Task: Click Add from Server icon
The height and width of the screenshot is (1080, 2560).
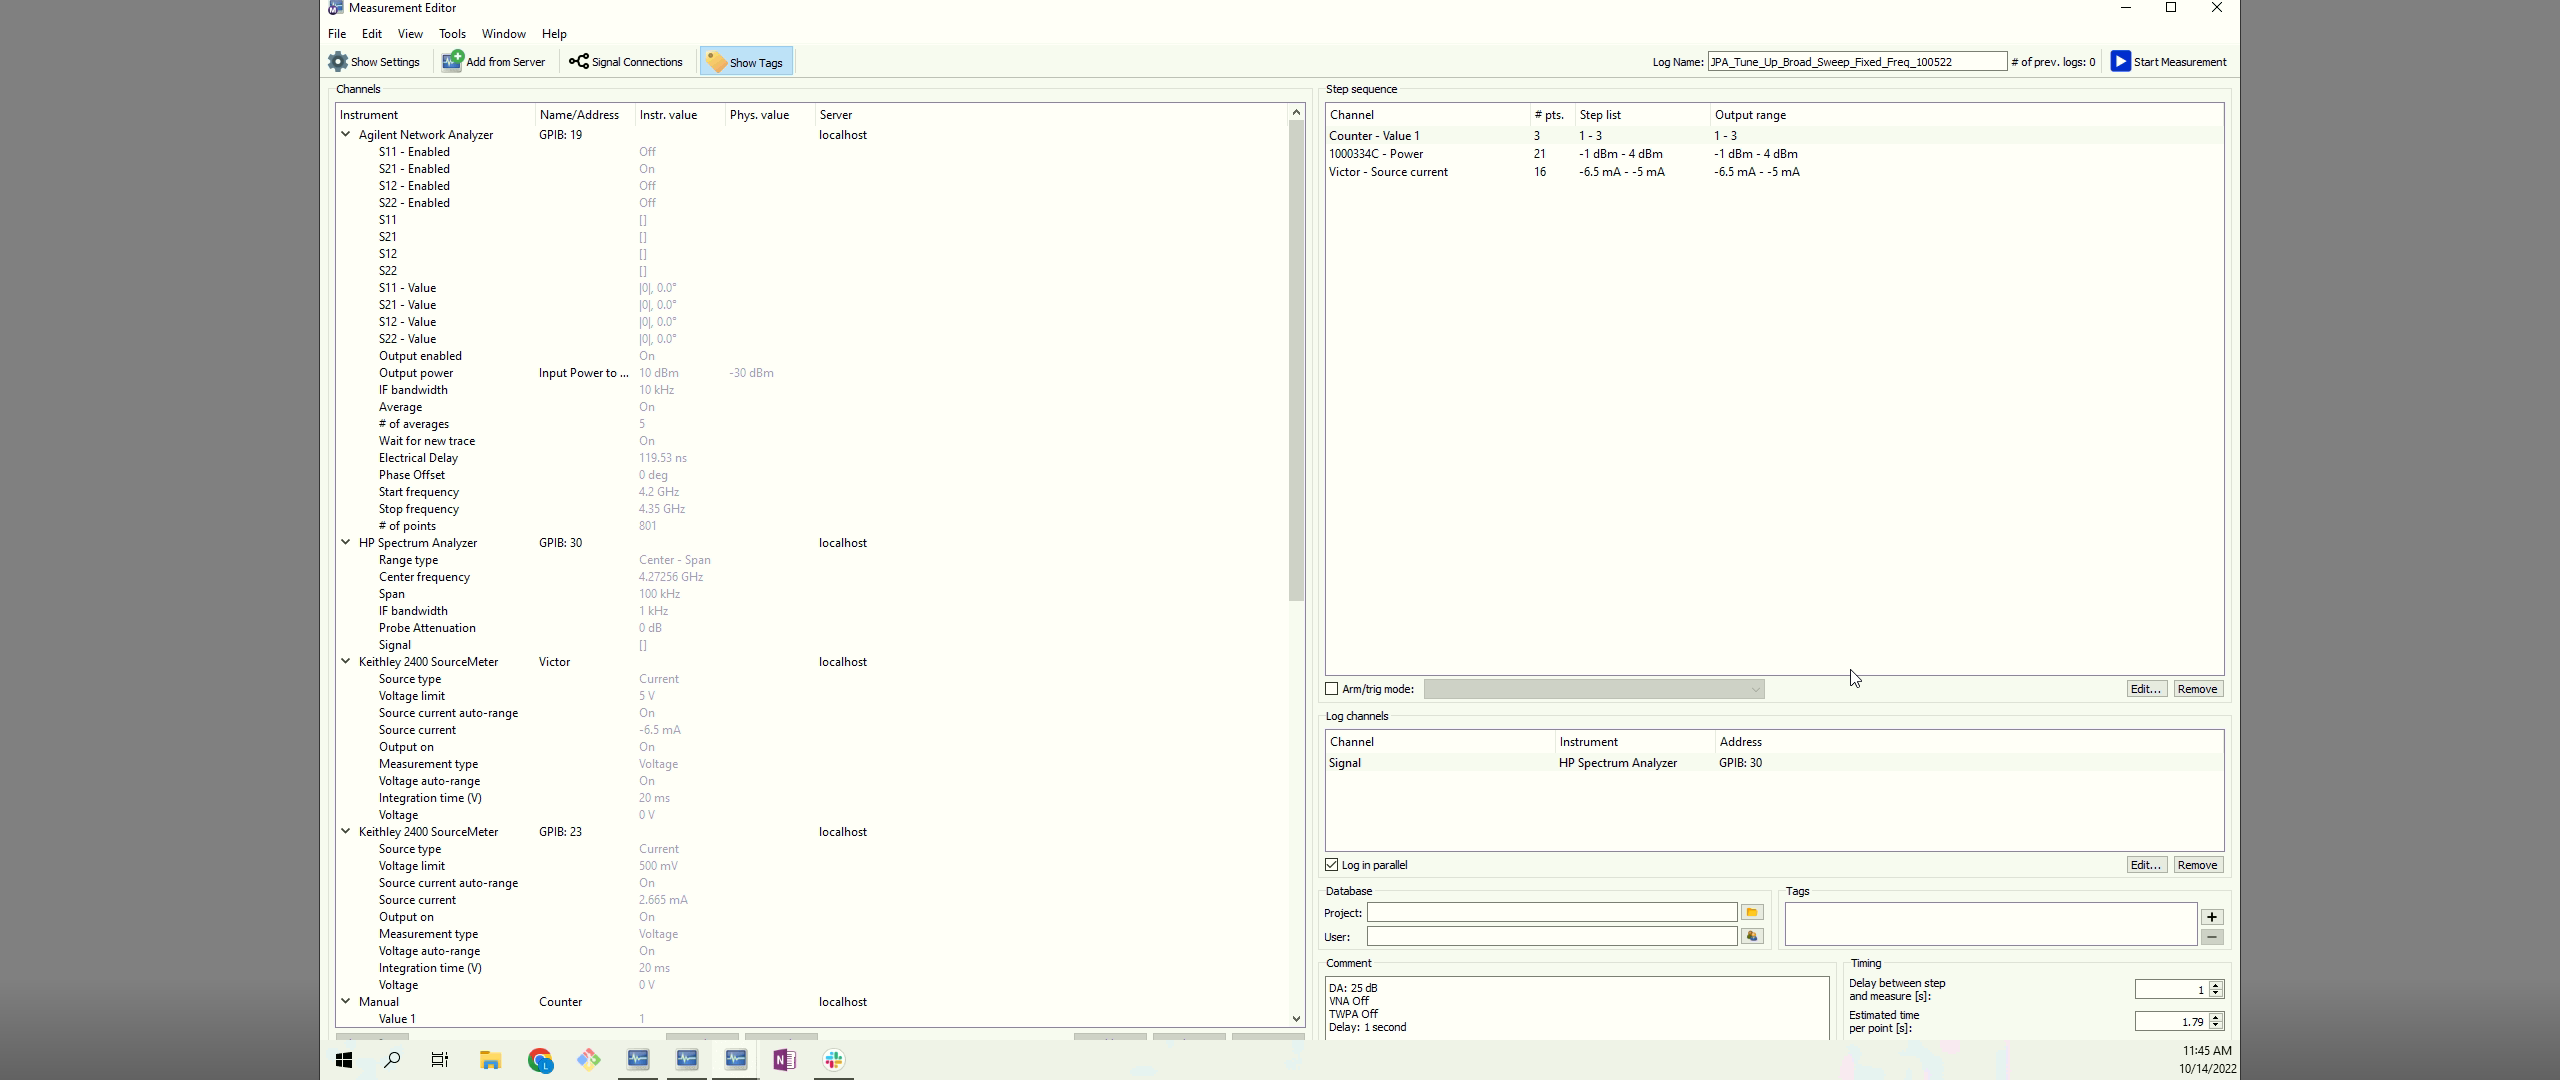Action: point(452,62)
